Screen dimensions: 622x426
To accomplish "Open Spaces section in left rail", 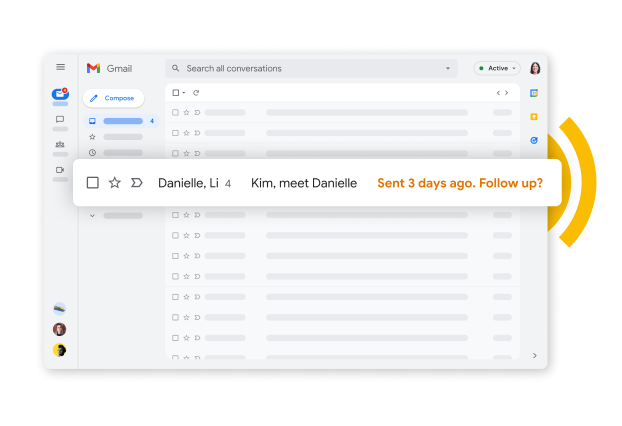I will pos(60,144).
